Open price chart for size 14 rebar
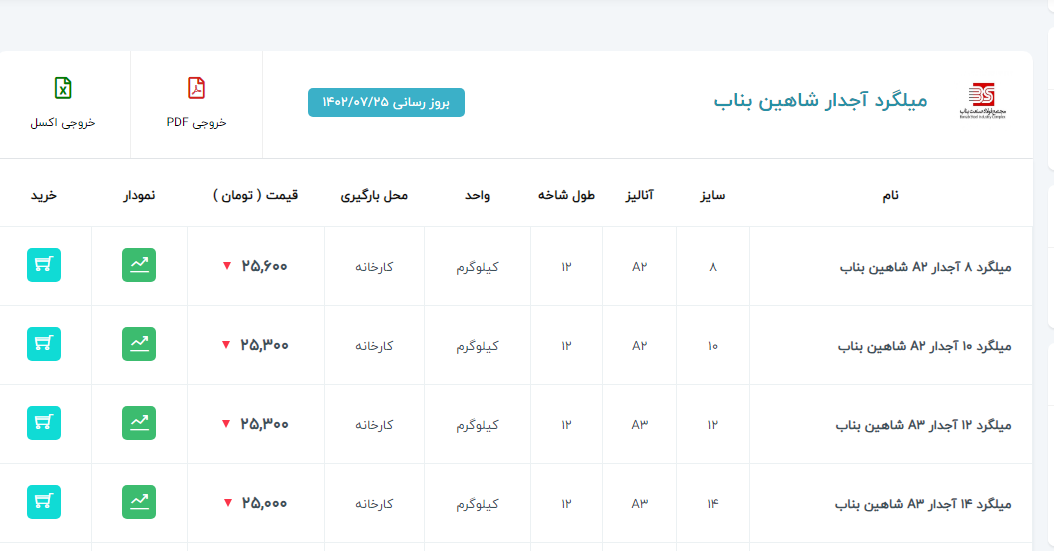The width and height of the screenshot is (1054, 551). [x=139, y=502]
